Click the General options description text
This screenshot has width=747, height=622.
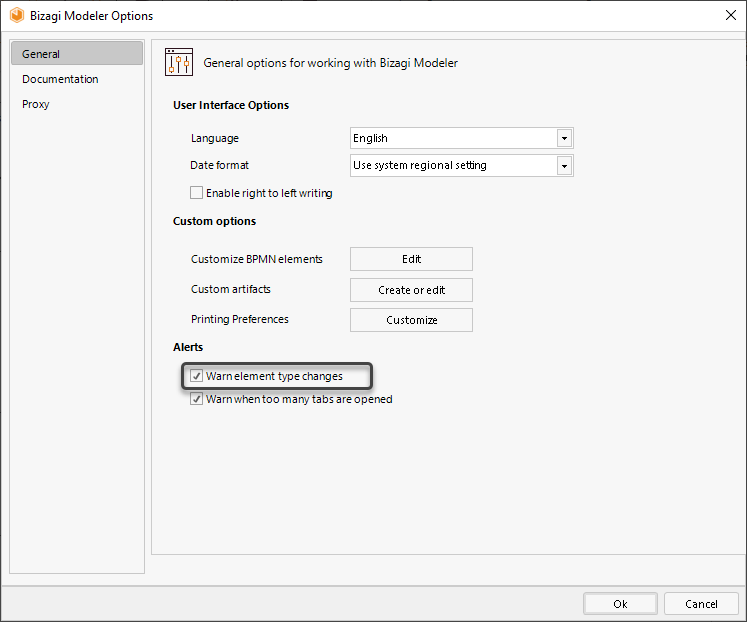(x=331, y=63)
